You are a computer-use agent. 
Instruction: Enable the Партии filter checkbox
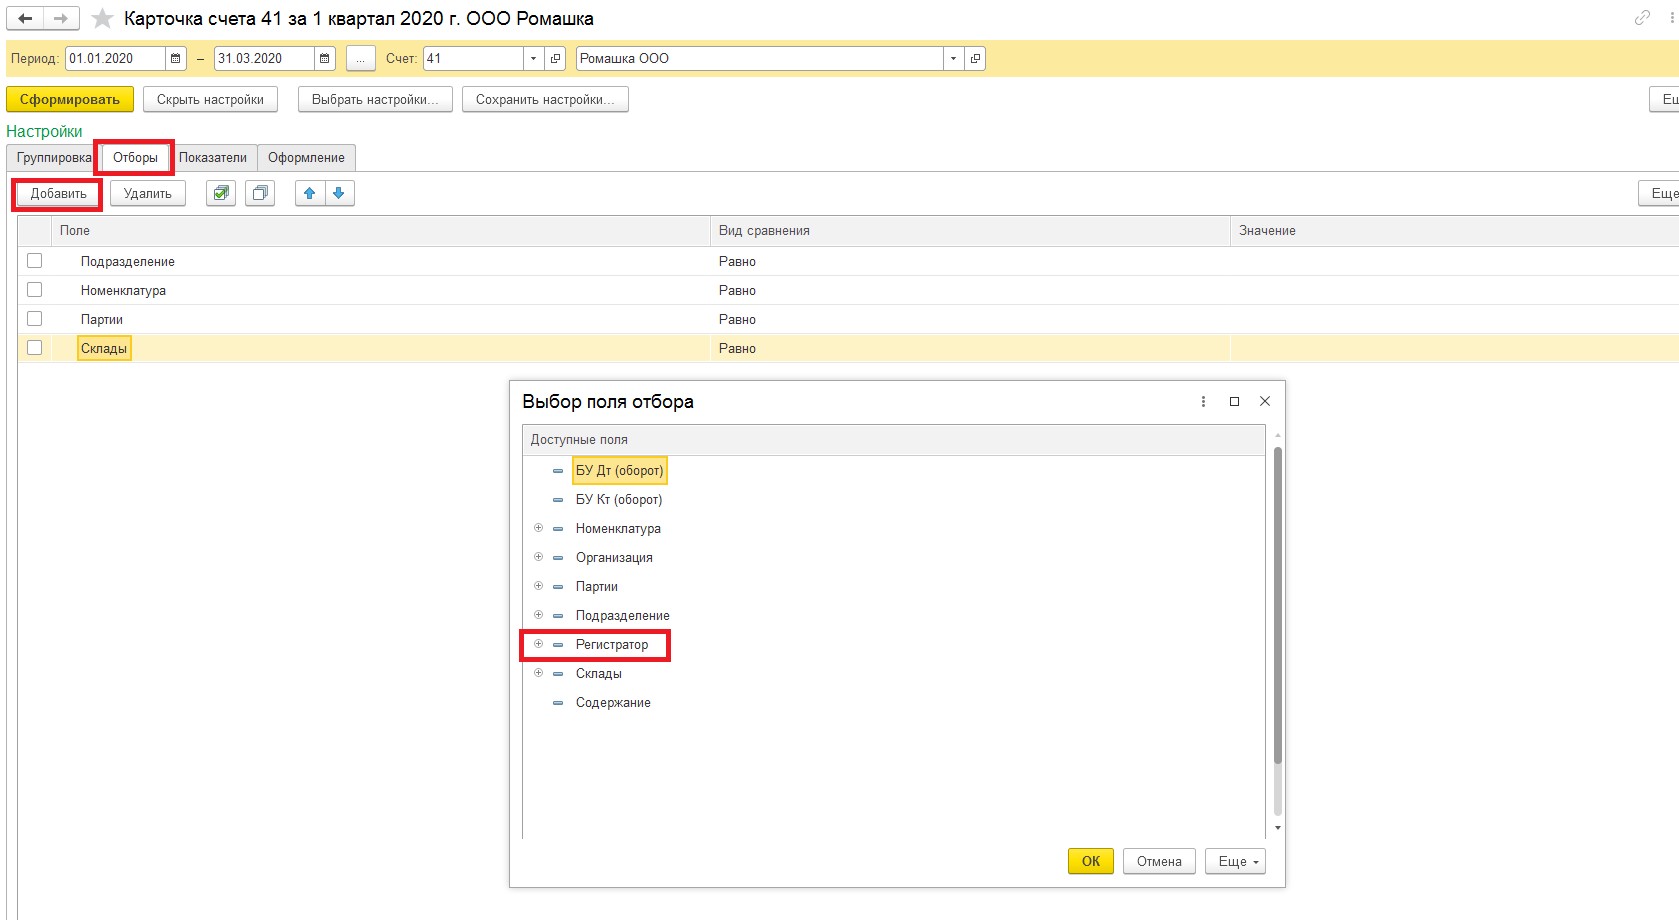[x=35, y=319]
